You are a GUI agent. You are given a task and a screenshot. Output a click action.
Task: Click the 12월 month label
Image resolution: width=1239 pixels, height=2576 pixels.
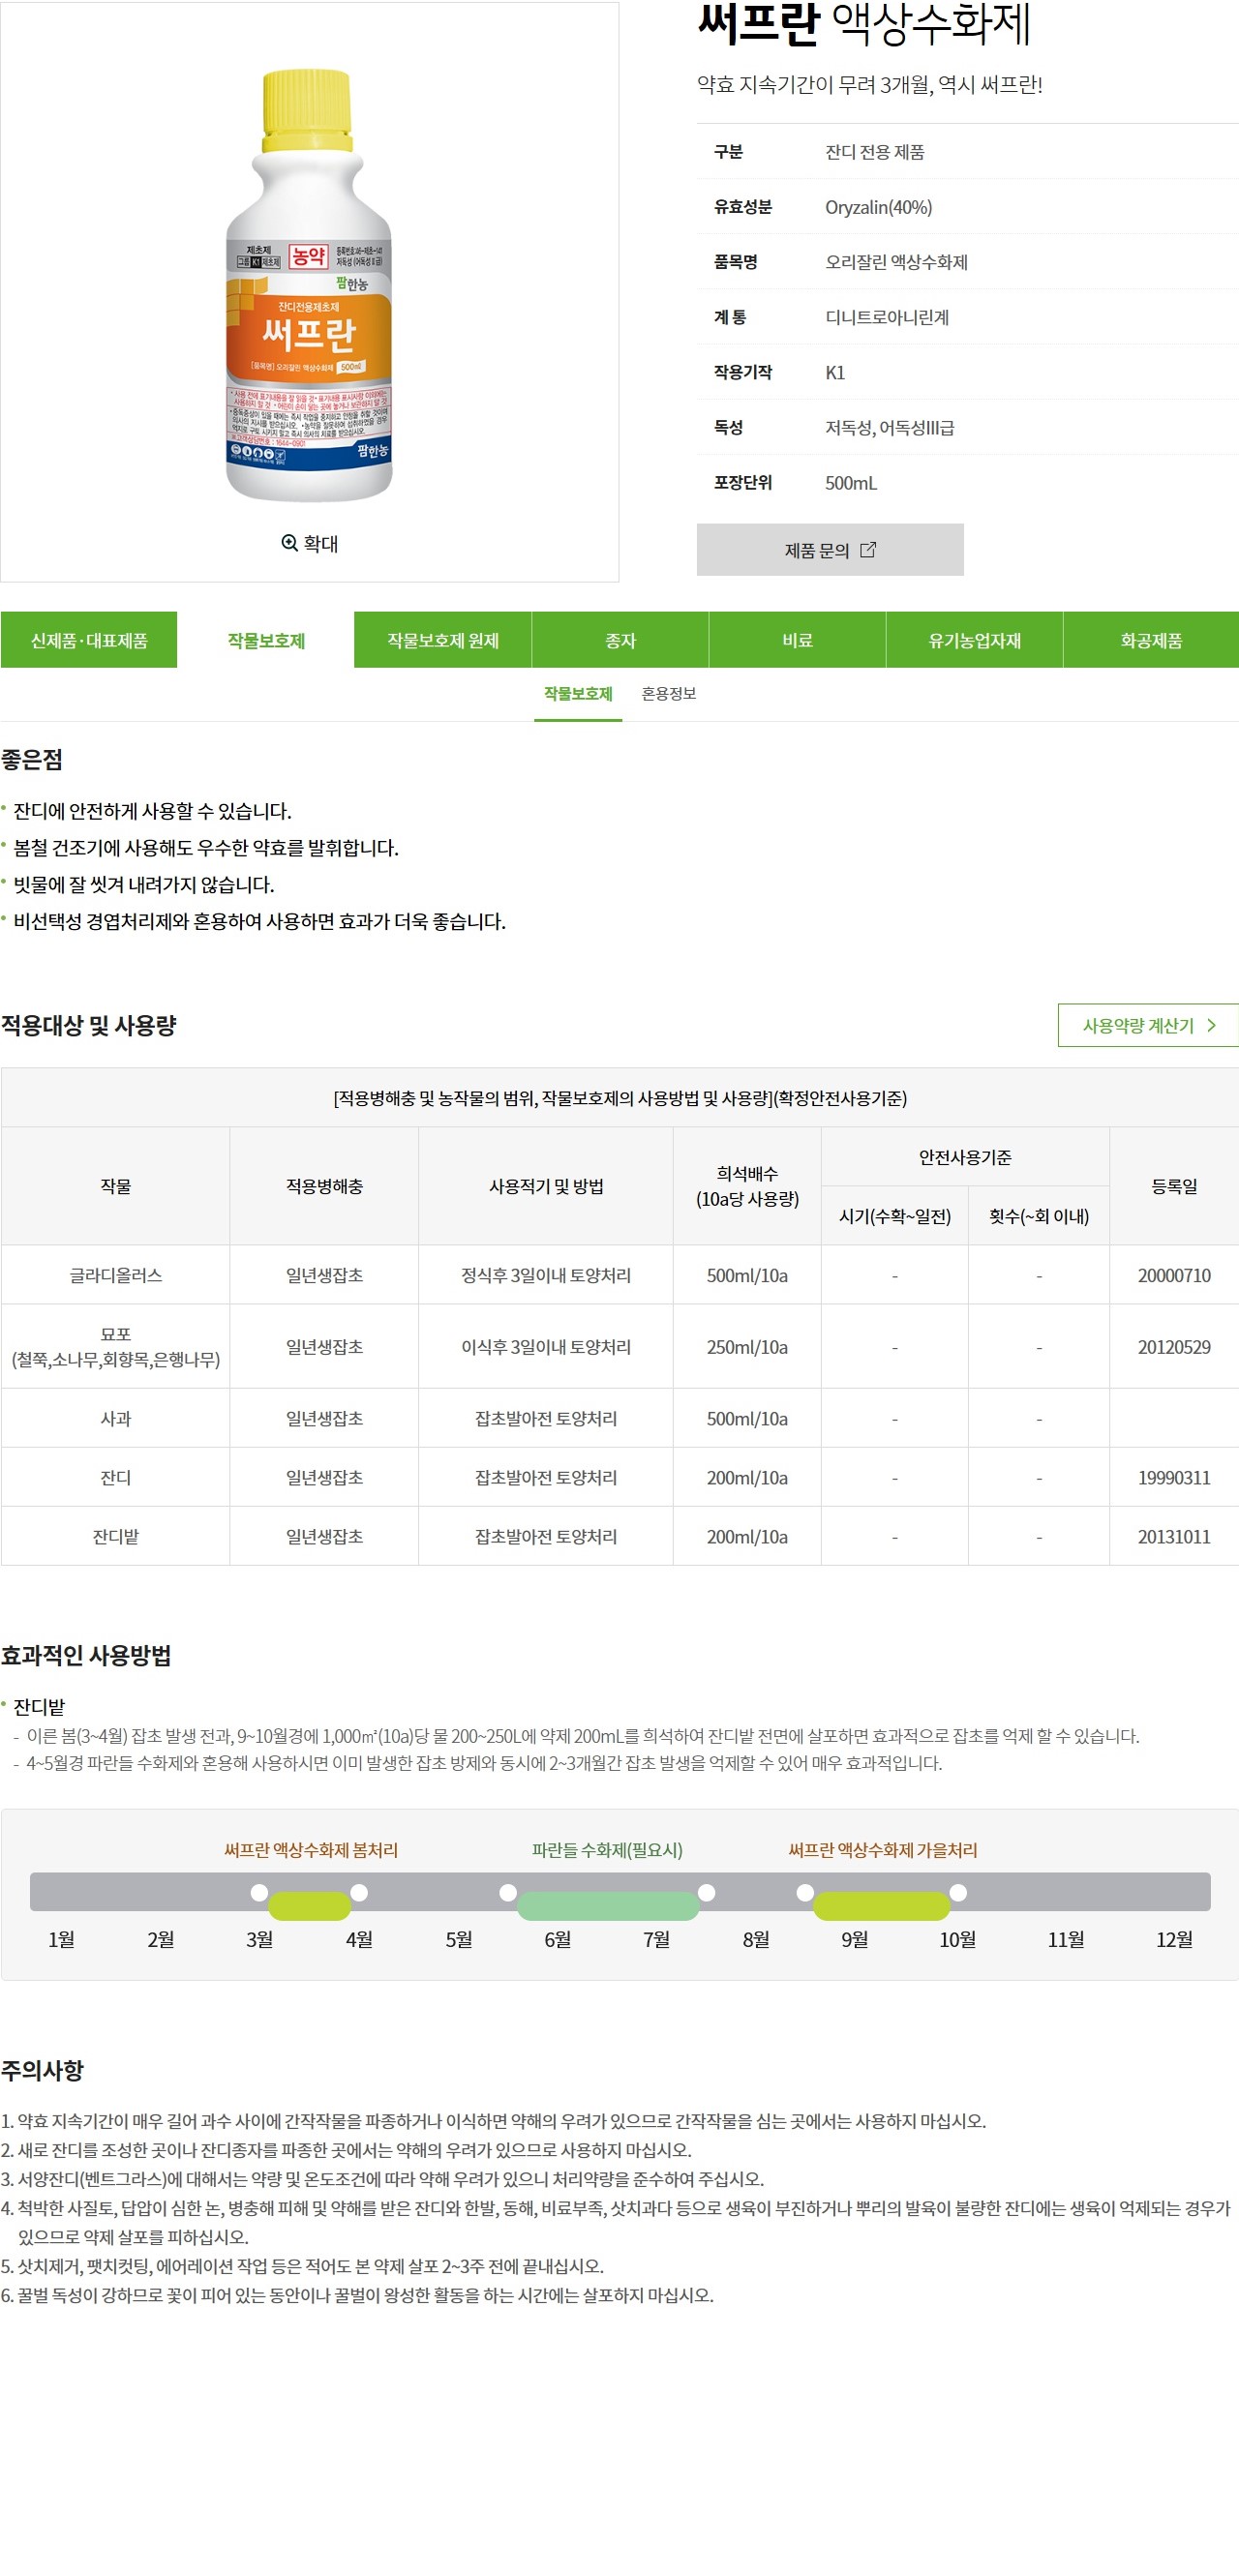1174,1939
